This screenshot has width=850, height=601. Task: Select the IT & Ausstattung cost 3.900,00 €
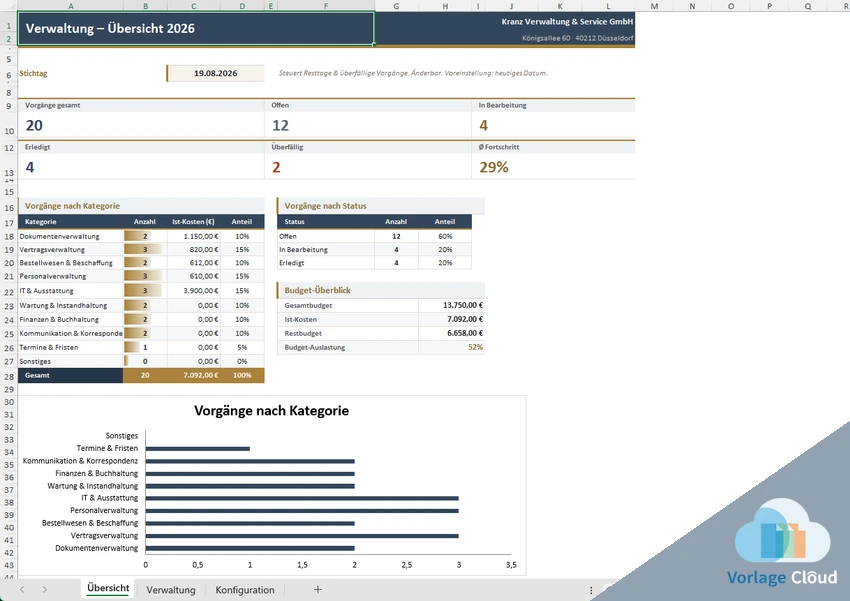pos(194,290)
